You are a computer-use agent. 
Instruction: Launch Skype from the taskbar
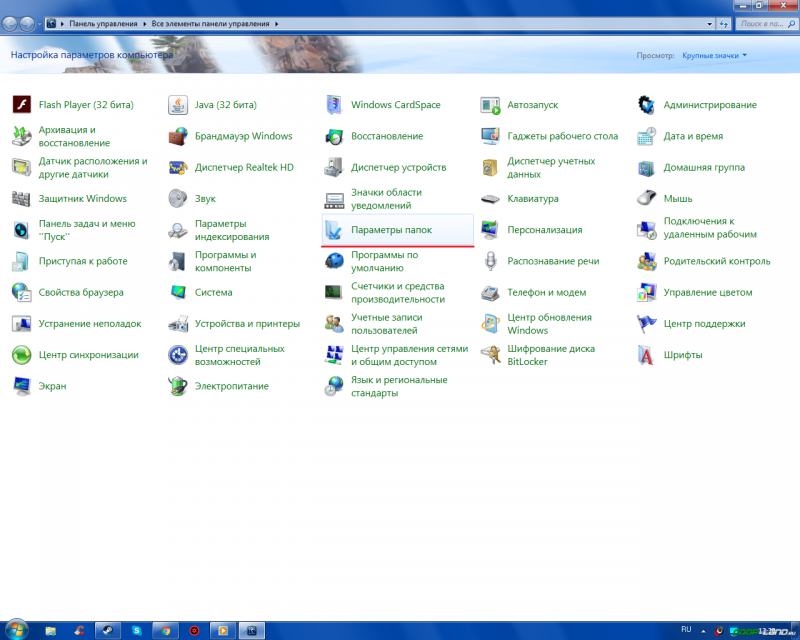coord(136,631)
